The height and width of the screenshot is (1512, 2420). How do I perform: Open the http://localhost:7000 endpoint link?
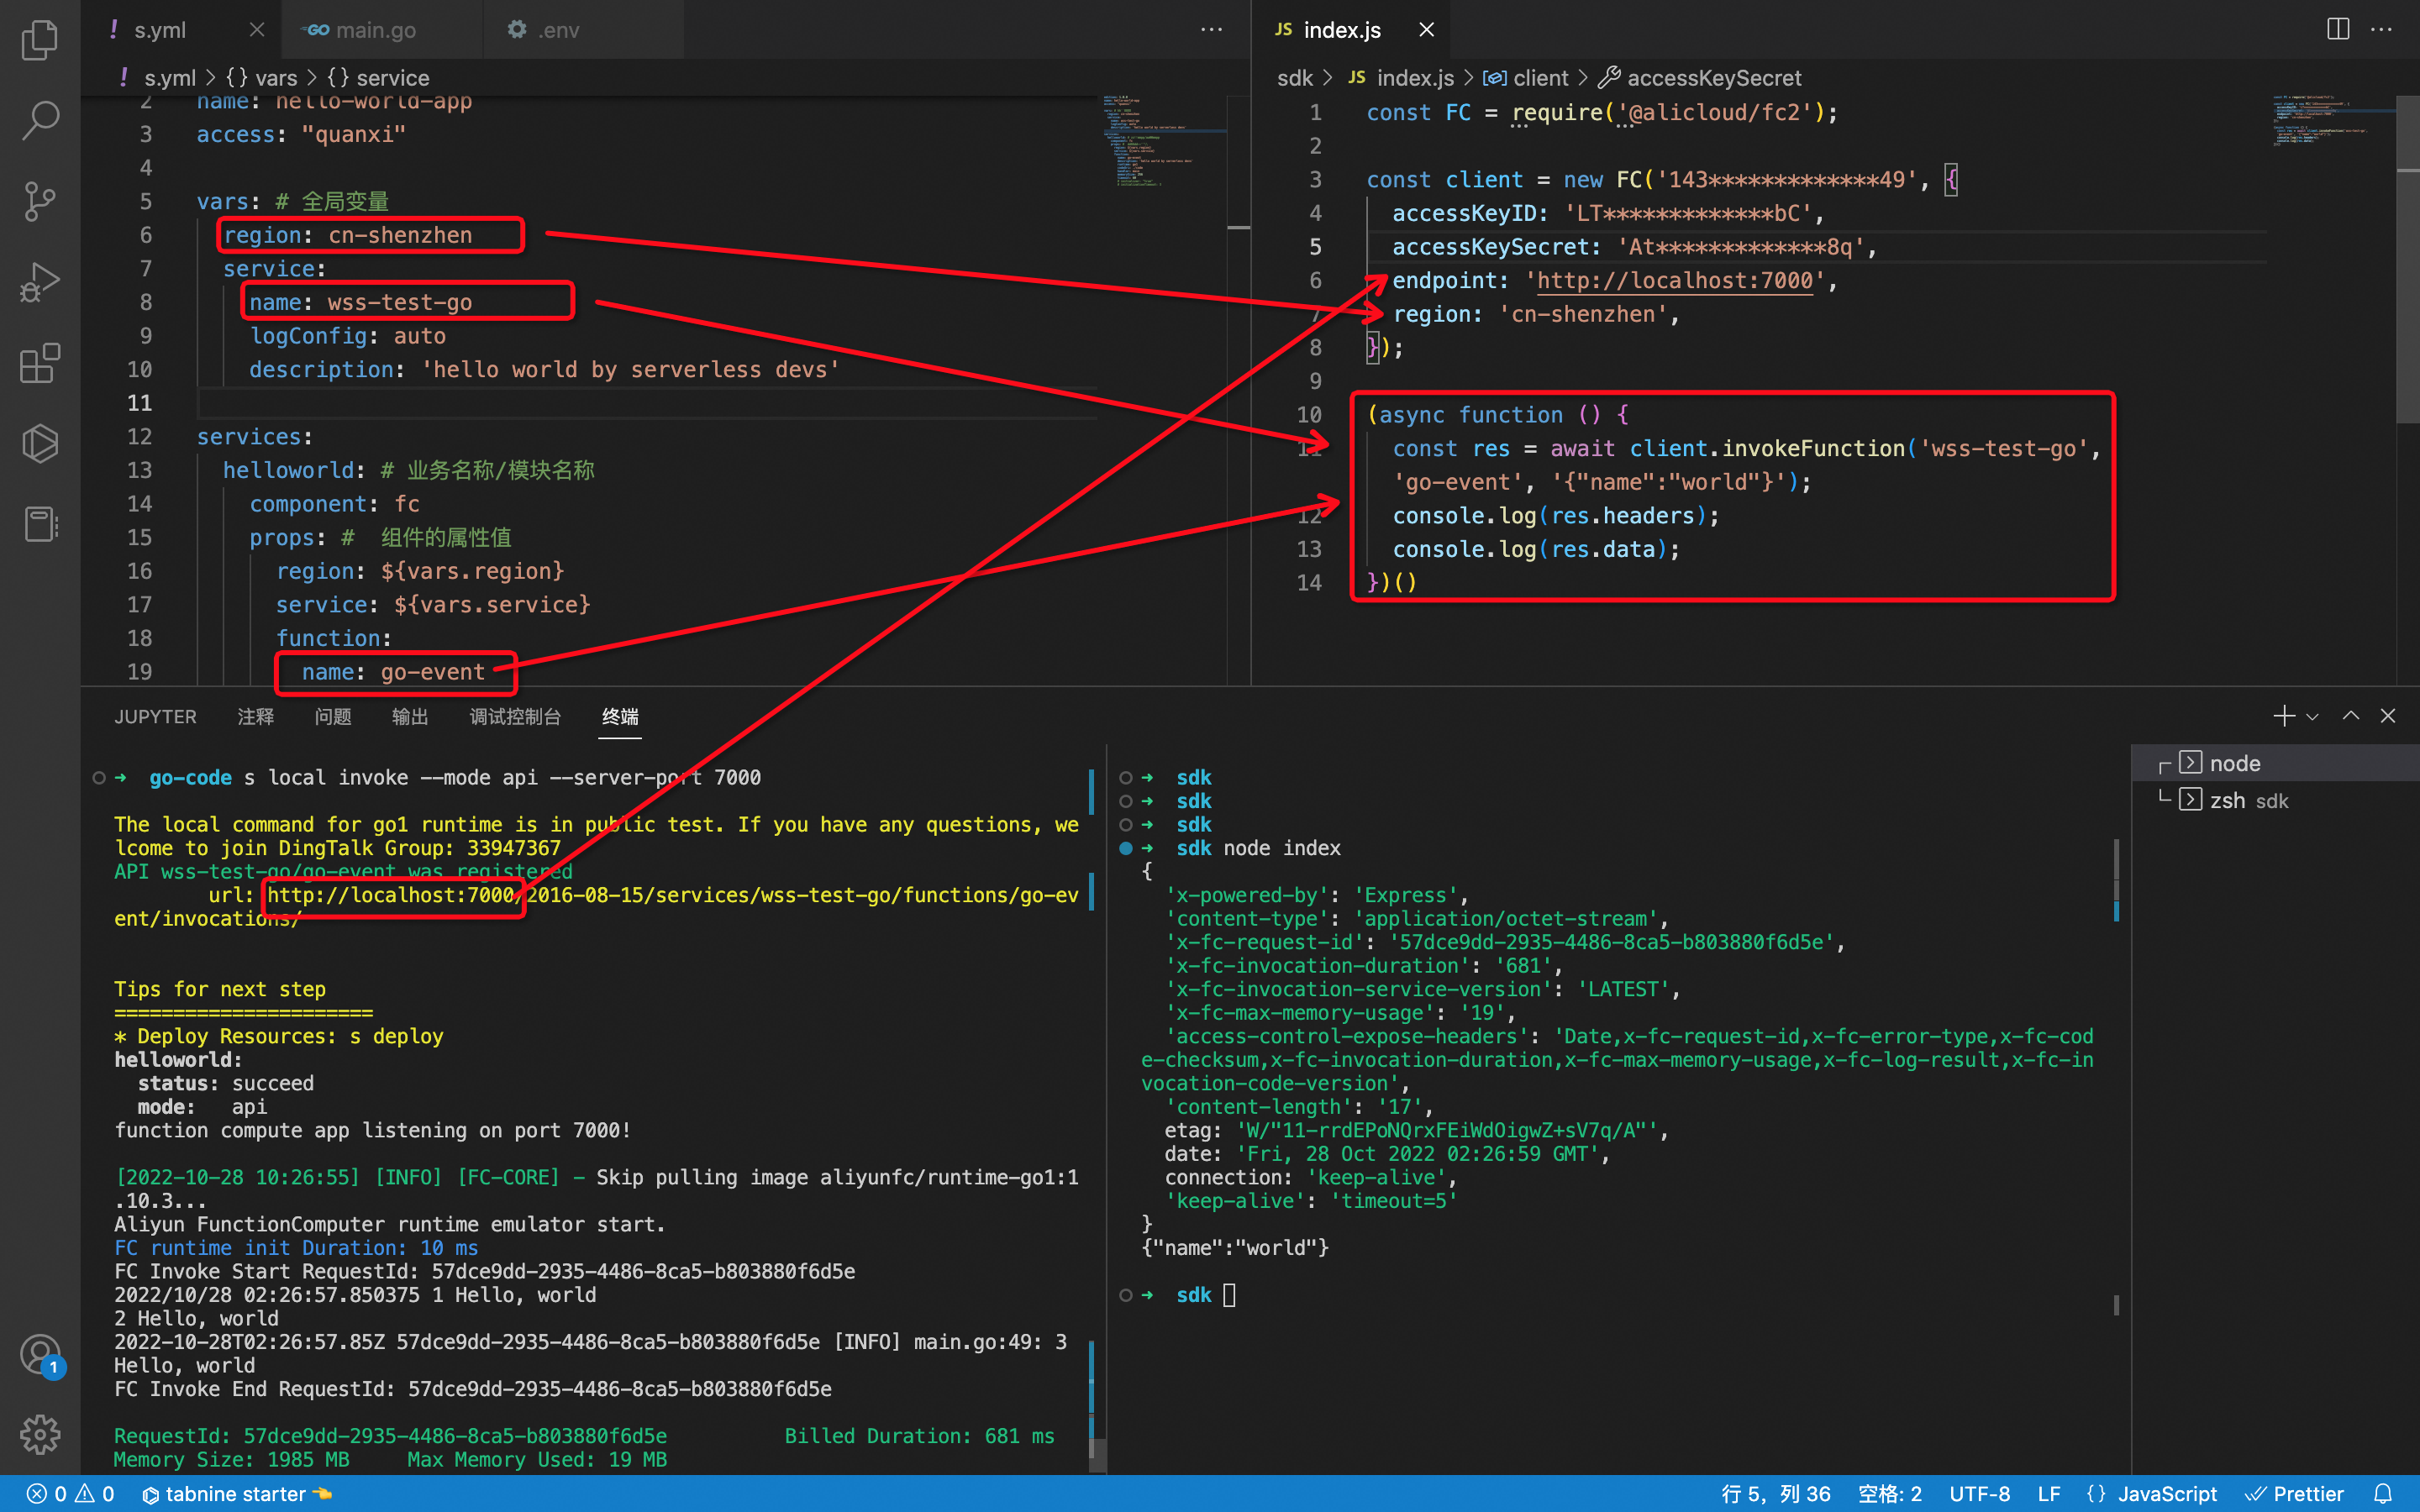pos(1674,281)
